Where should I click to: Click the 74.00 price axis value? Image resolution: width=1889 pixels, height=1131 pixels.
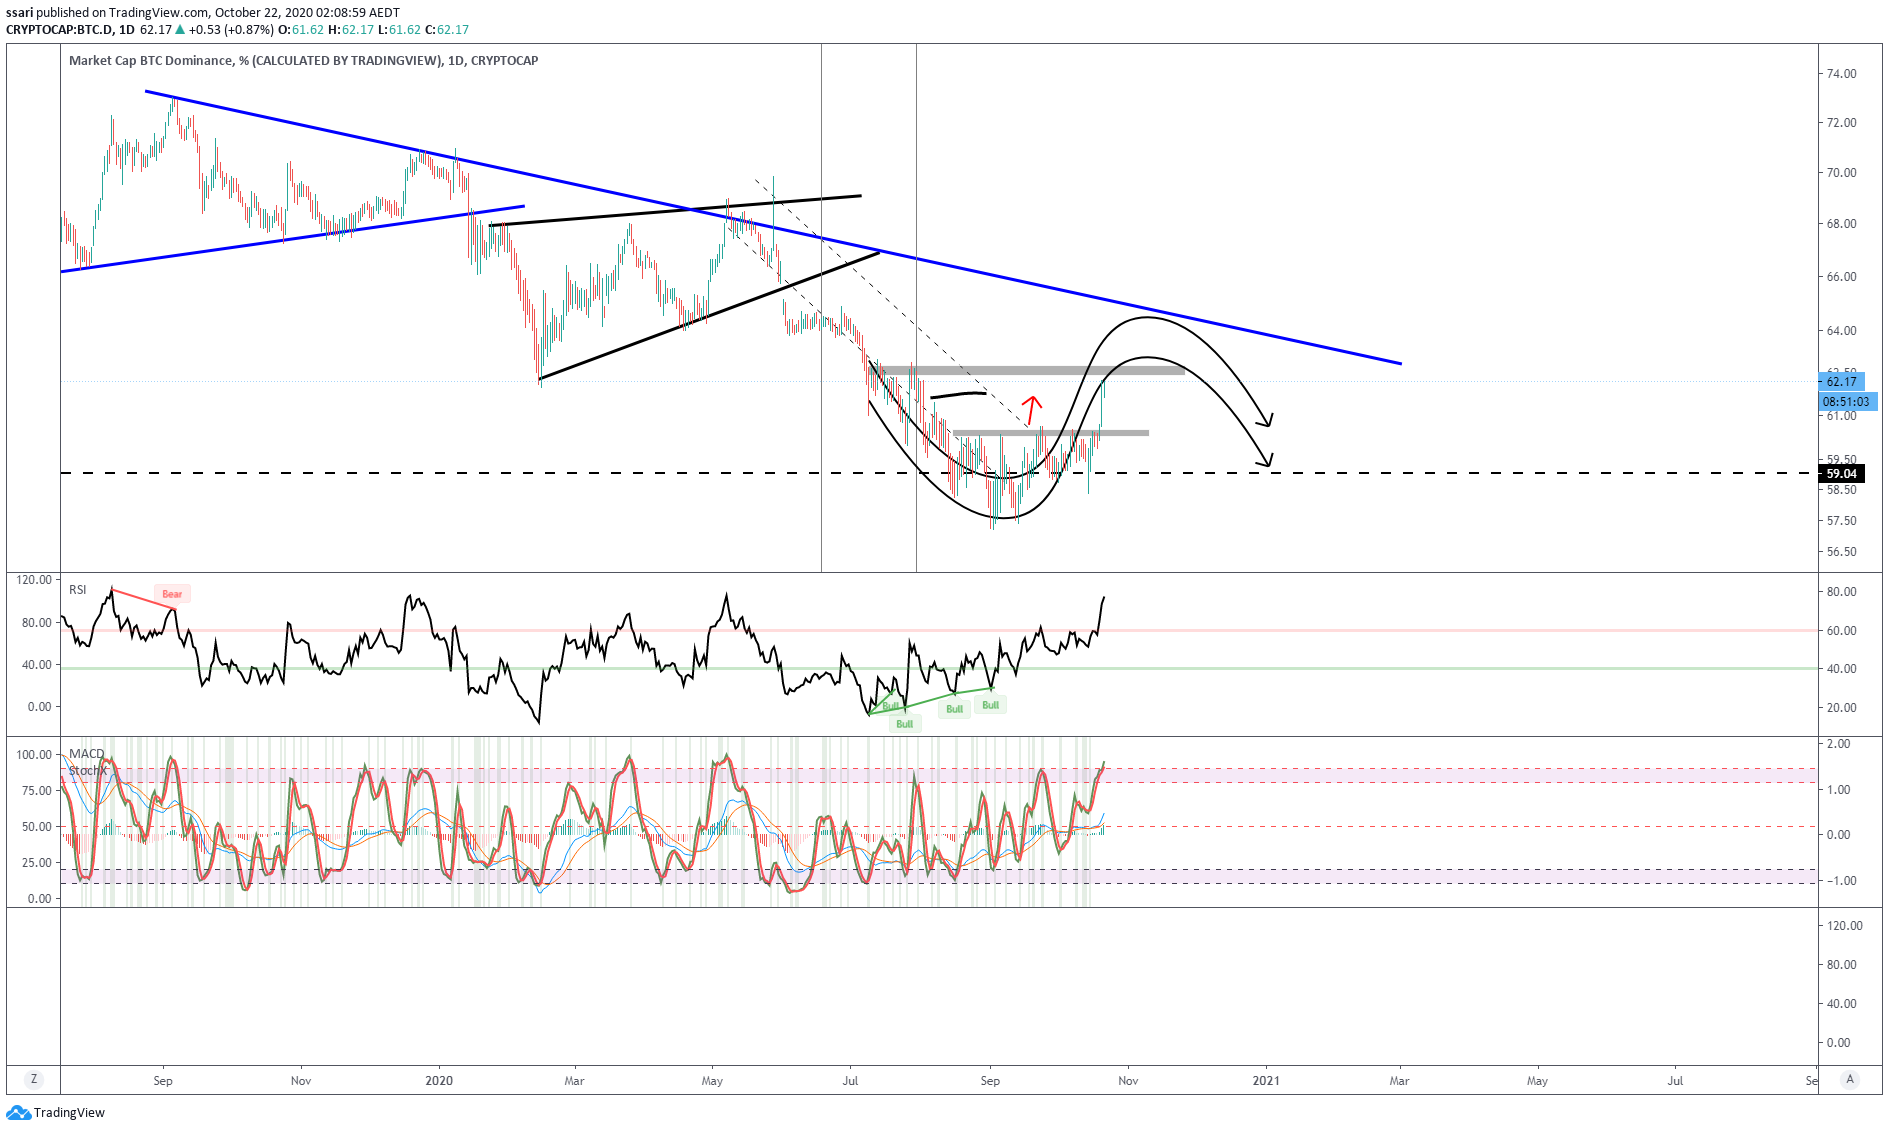click(1841, 73)
